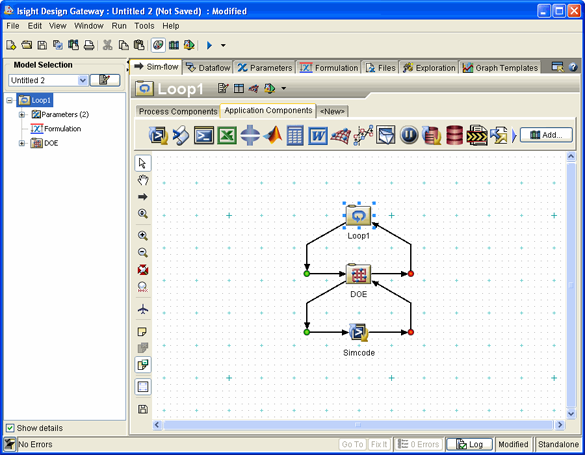Click the Zoom In magnifier tool

point(143,236)
